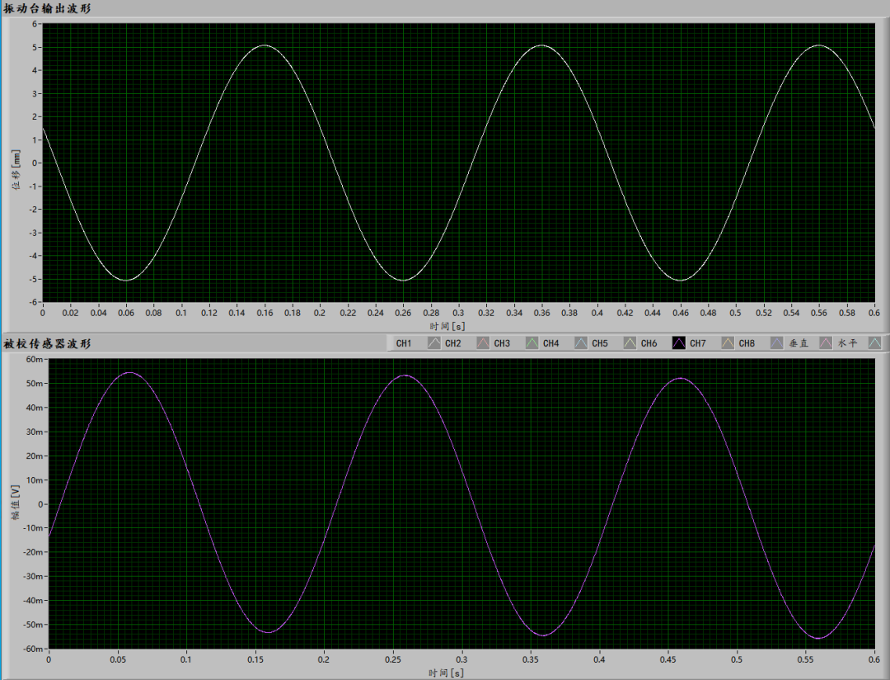890x680 pixels.
Task: Click the 0.05 tick on bottom chart X-axis
Action: point(117,660)
